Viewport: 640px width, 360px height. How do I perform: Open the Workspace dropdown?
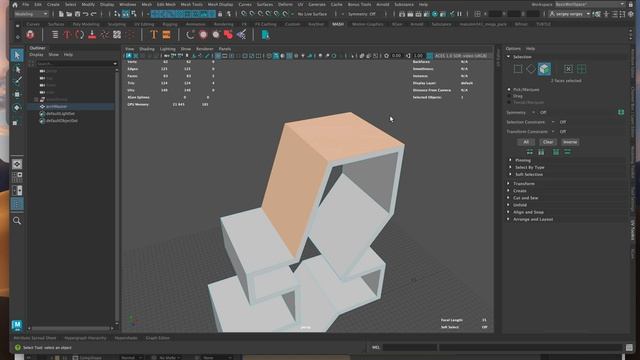point(590,4)
